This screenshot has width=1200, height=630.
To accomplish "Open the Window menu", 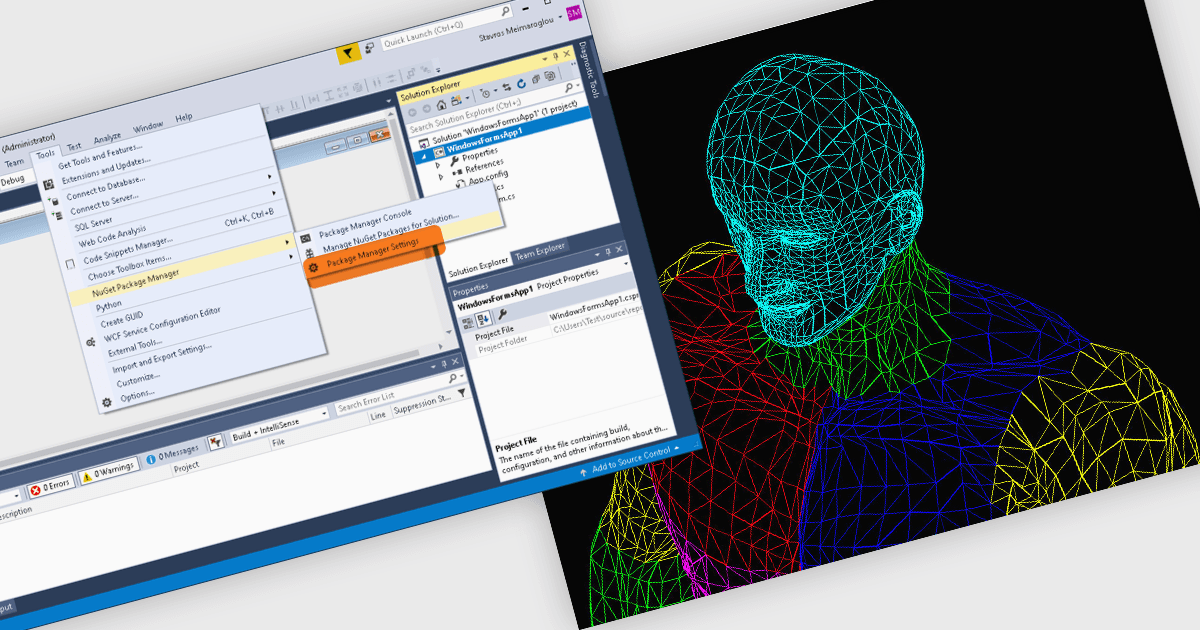I will click(x=148, y=126).
